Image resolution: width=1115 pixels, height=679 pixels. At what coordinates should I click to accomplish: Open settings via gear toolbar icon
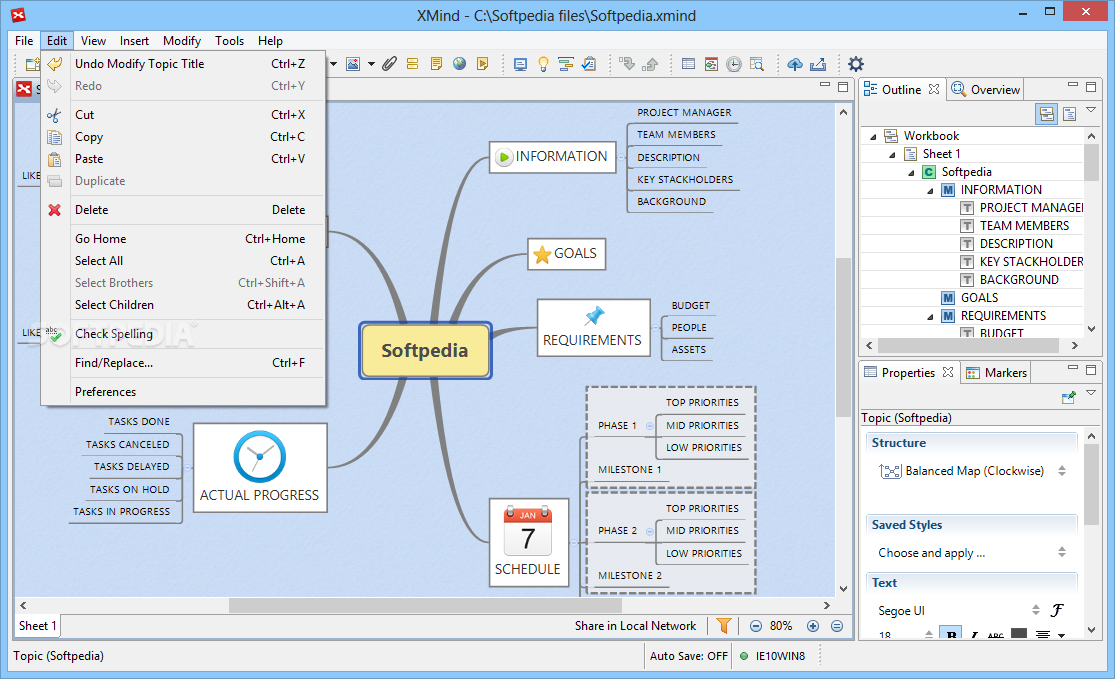[x=856, y=64]
